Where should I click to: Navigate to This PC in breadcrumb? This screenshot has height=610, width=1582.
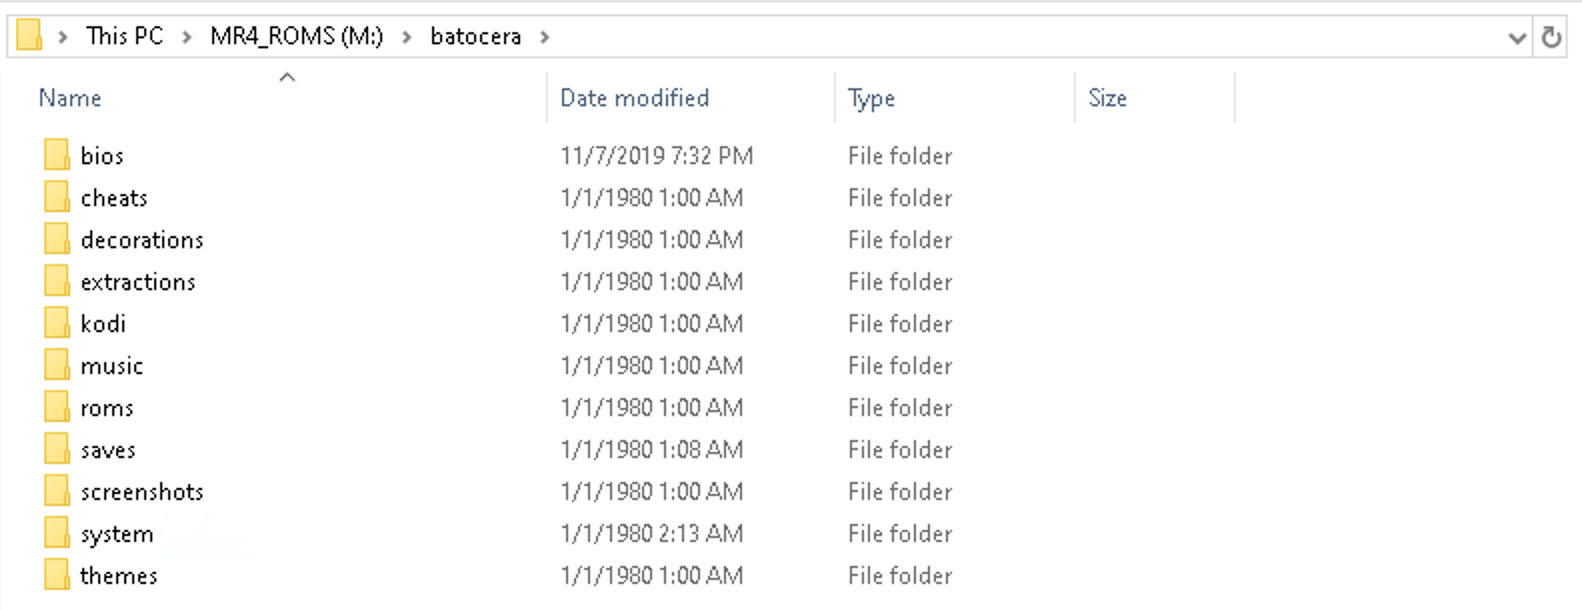pyautogui.click(x=124, y=36)
